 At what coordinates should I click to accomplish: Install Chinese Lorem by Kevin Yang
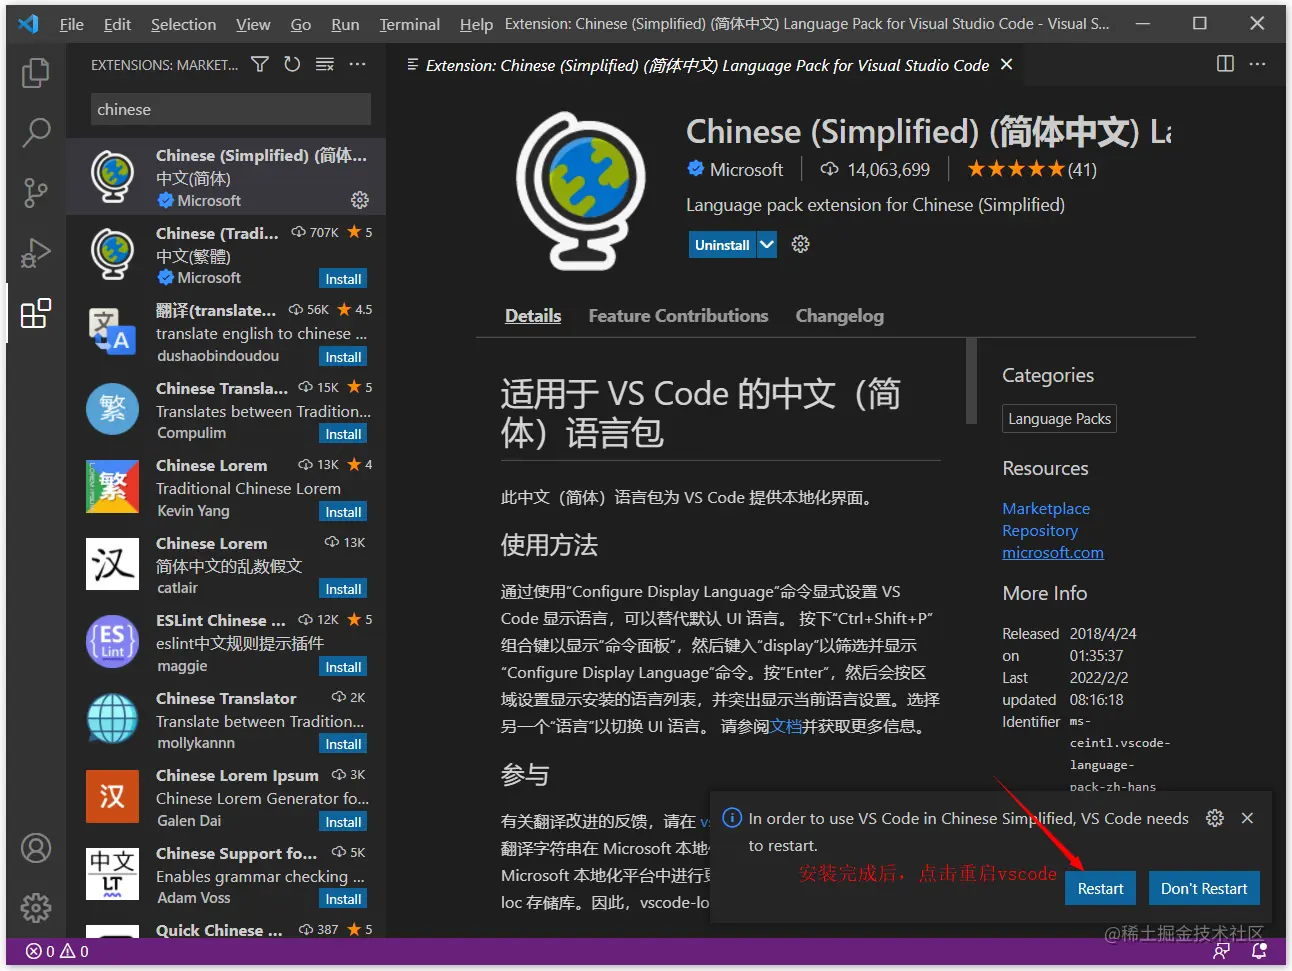(x=343, y=512)
